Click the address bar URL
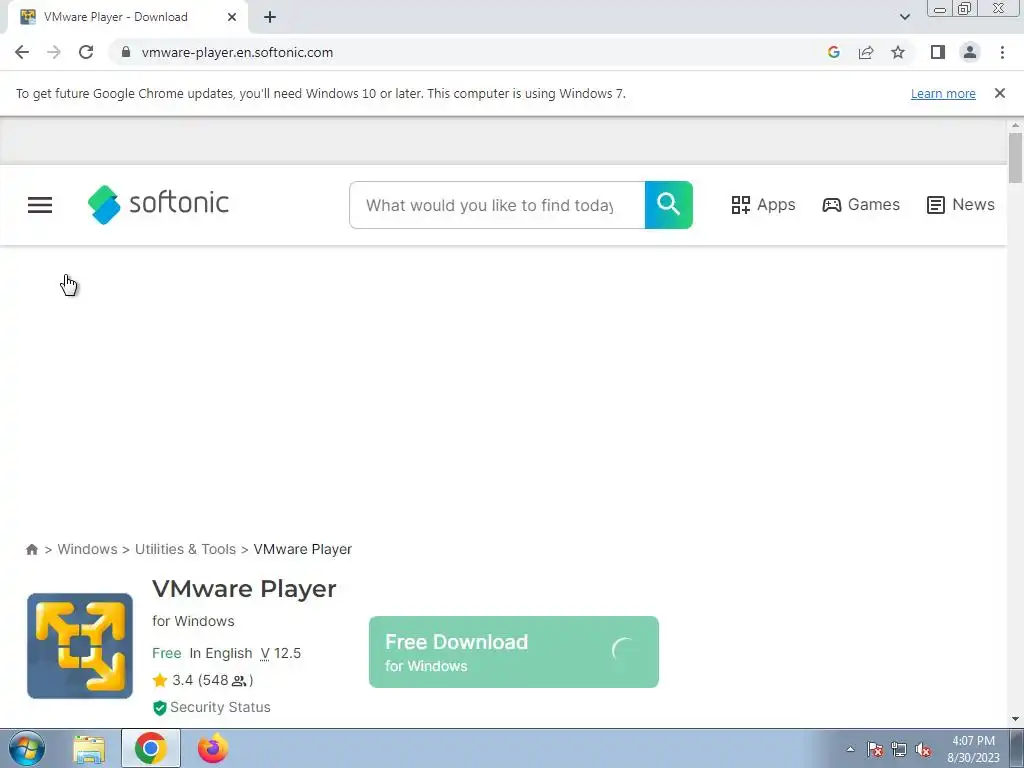This screenshot has height=768, width=1024. point(237,52)
